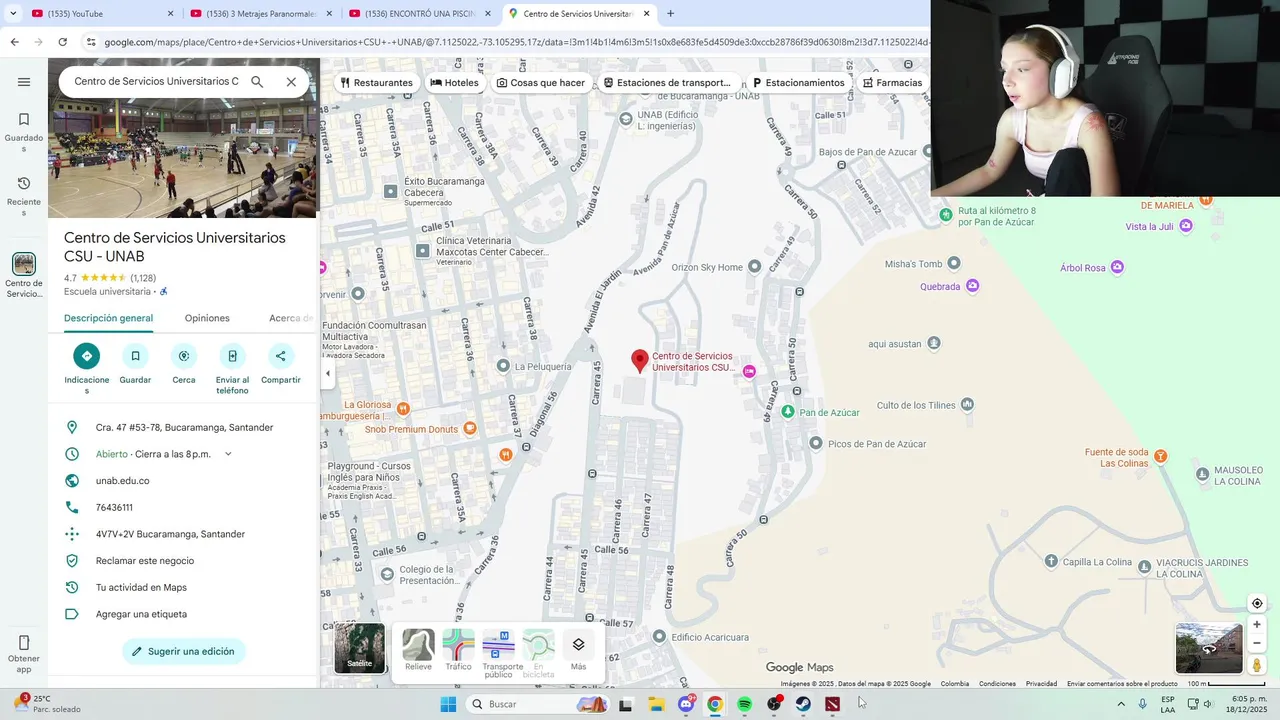The height and width of the screenshot is (720, 1280).
Task: Click the Snob Premium Donuts marker
Action: coord(470,428)
